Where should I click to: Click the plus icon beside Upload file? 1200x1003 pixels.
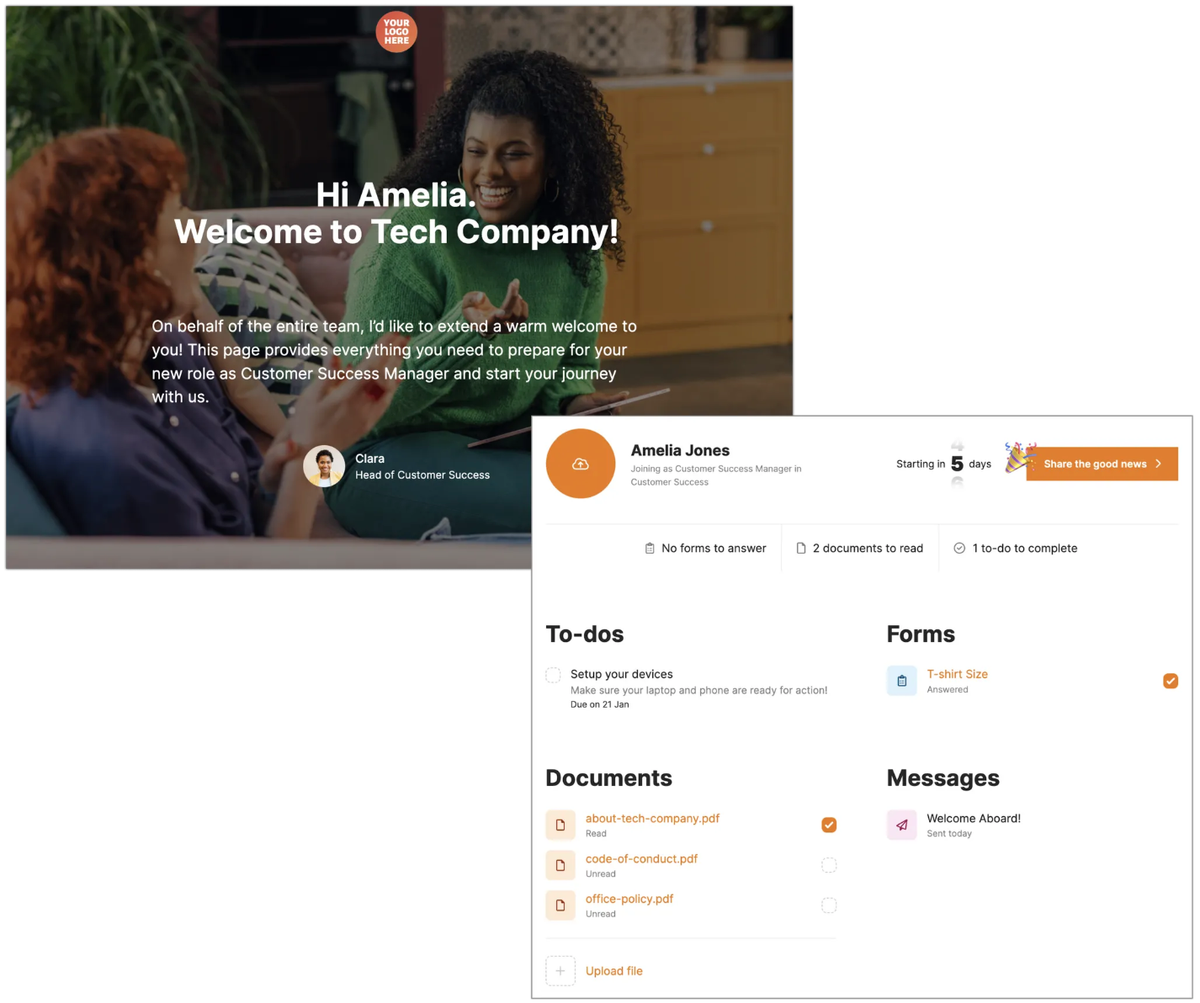click(x=561, y=971)
